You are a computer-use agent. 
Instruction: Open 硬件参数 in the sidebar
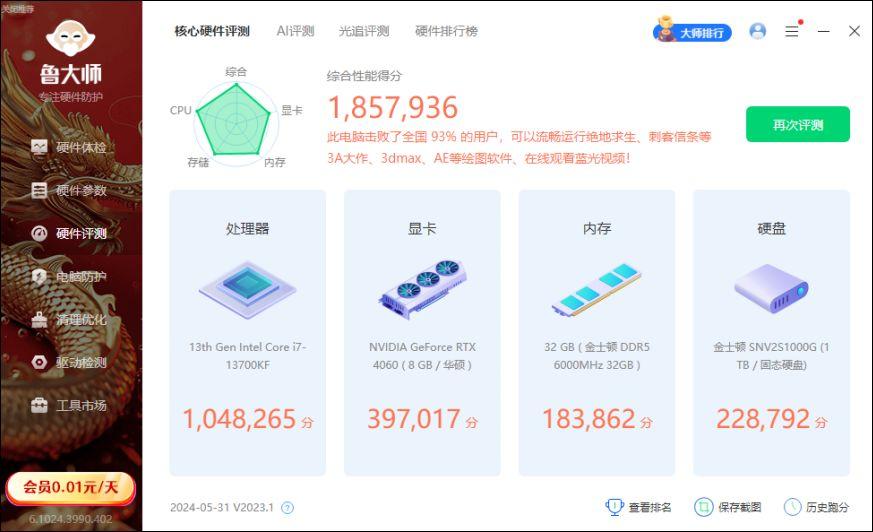pyautogui.click(x=71, y=190)
